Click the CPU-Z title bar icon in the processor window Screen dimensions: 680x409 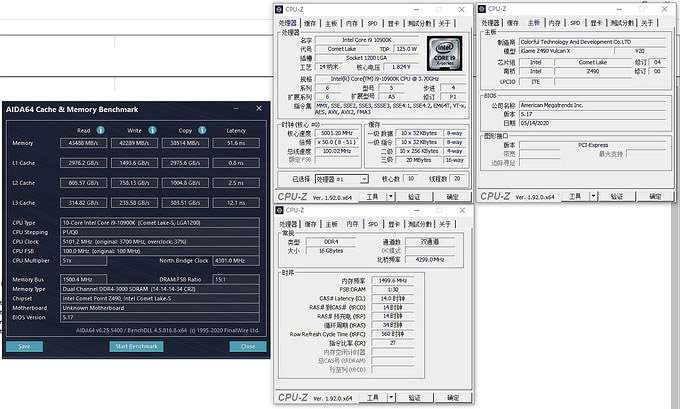coord(282,9)
